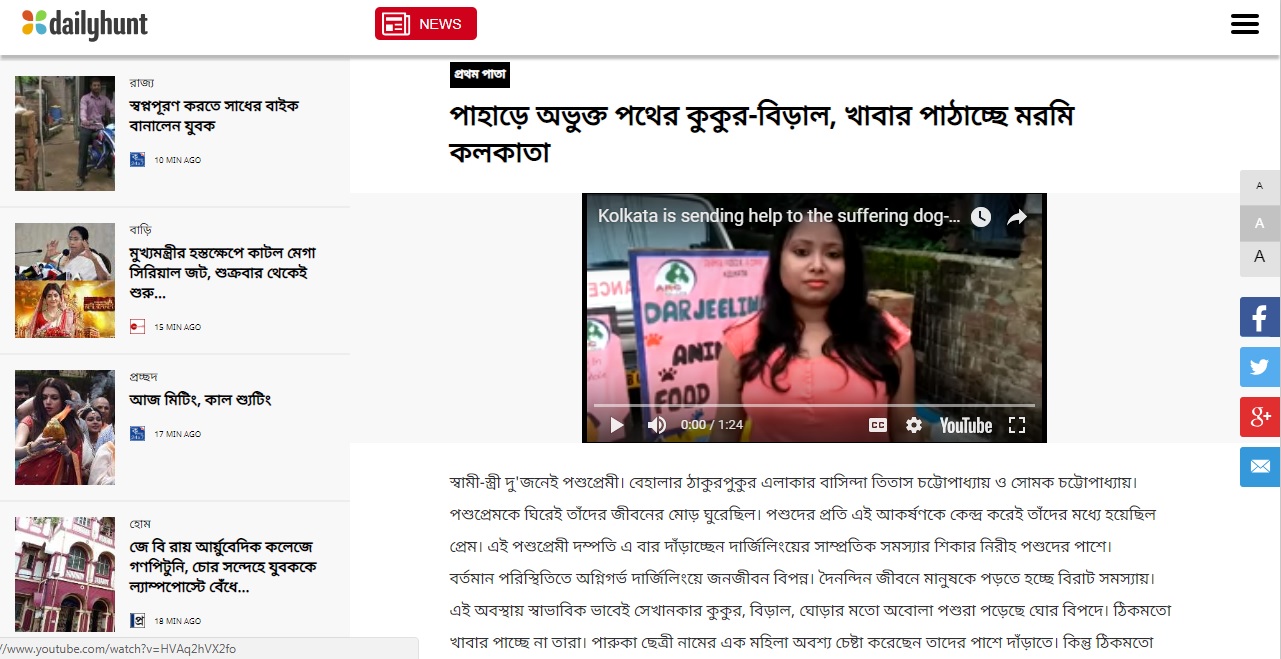Click the Watch later clock icon

coord(981,217)
